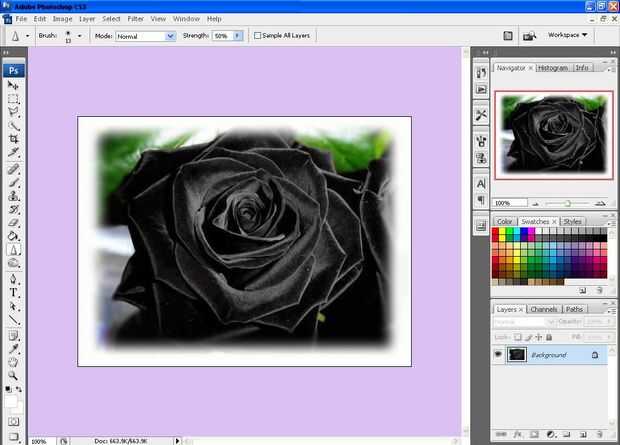Reset default foreground and background colors
The width and height of the screenshot is (620, 445).
(8, 389)
